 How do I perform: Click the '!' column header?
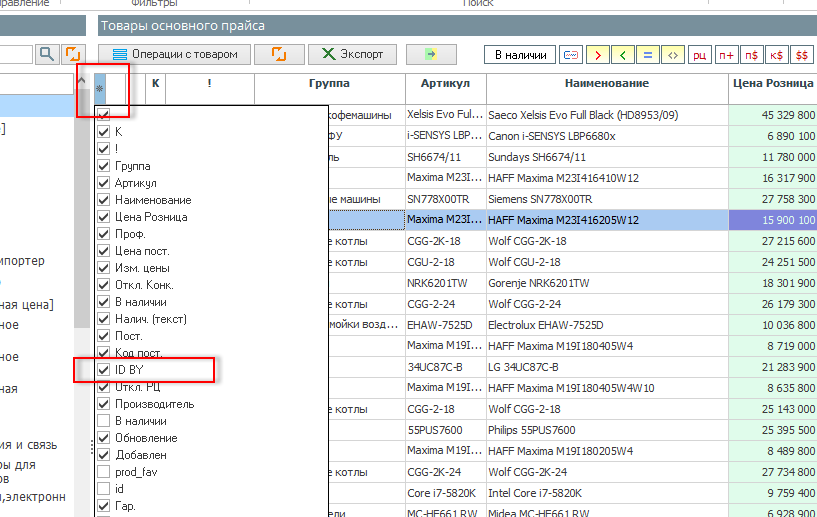pos(209,89)
